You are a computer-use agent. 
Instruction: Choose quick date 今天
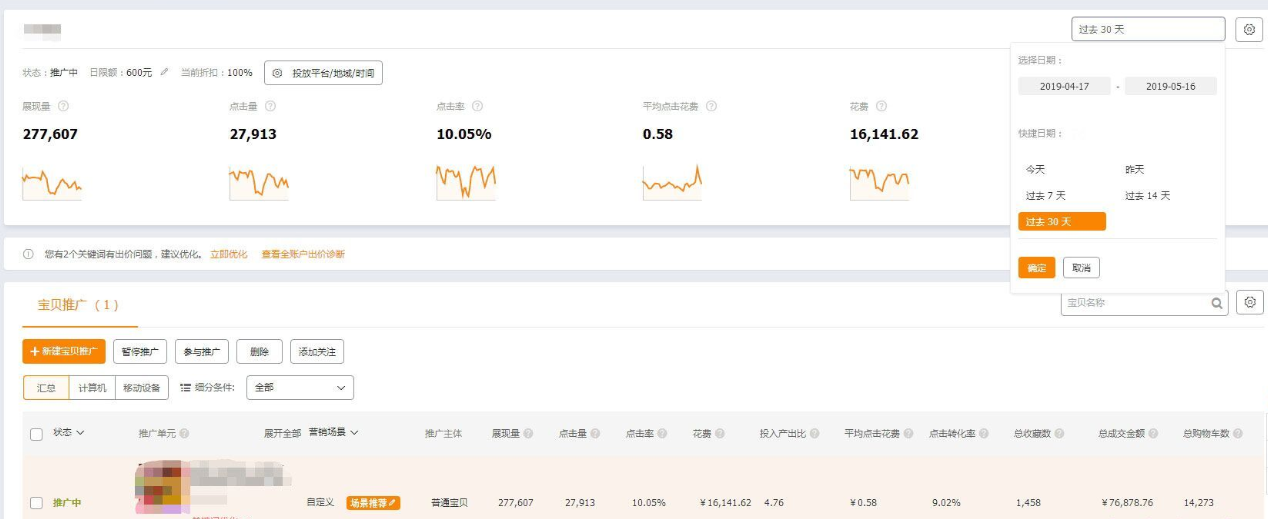1035,170
